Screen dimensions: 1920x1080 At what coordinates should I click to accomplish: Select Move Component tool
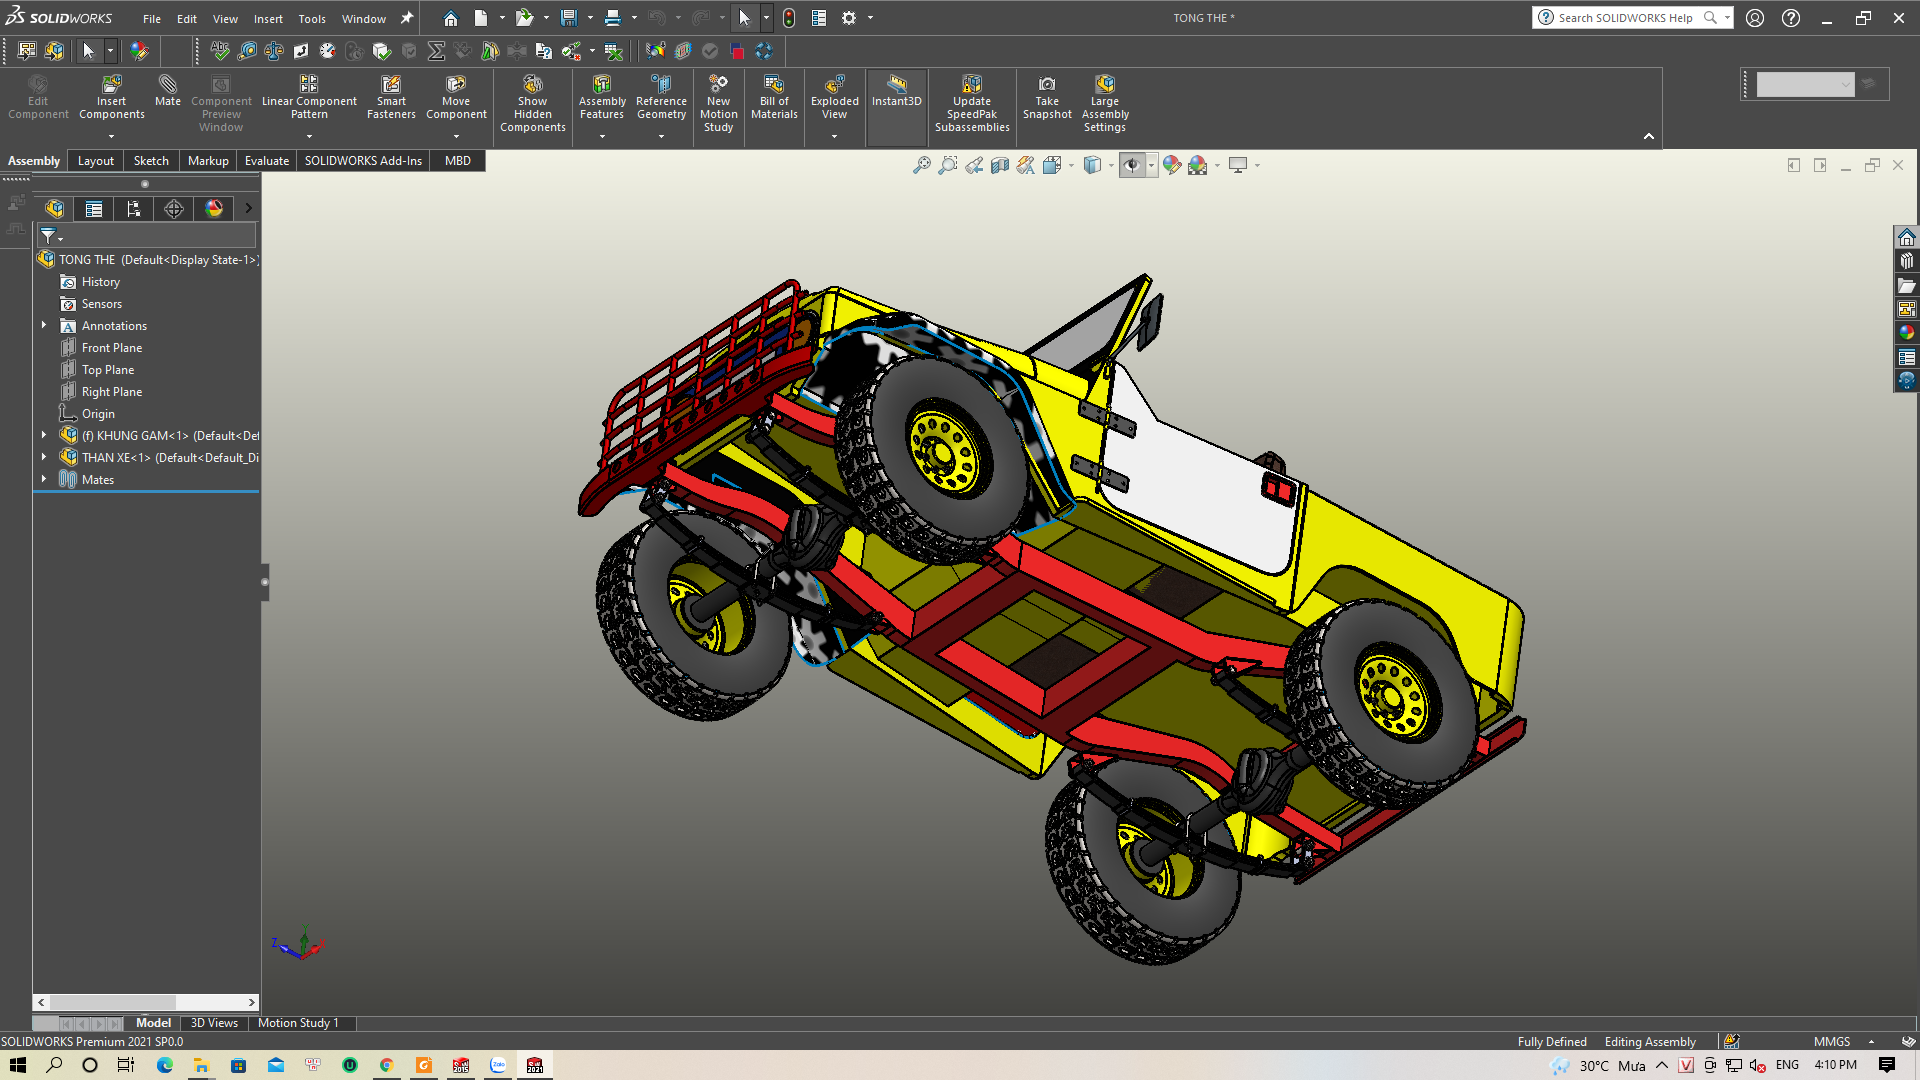point(456,97)
